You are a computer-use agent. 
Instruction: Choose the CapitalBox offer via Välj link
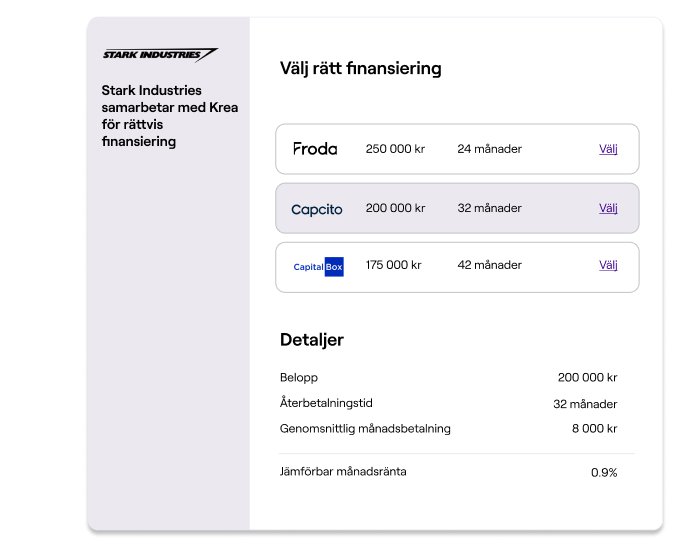[x=608, y=265]
